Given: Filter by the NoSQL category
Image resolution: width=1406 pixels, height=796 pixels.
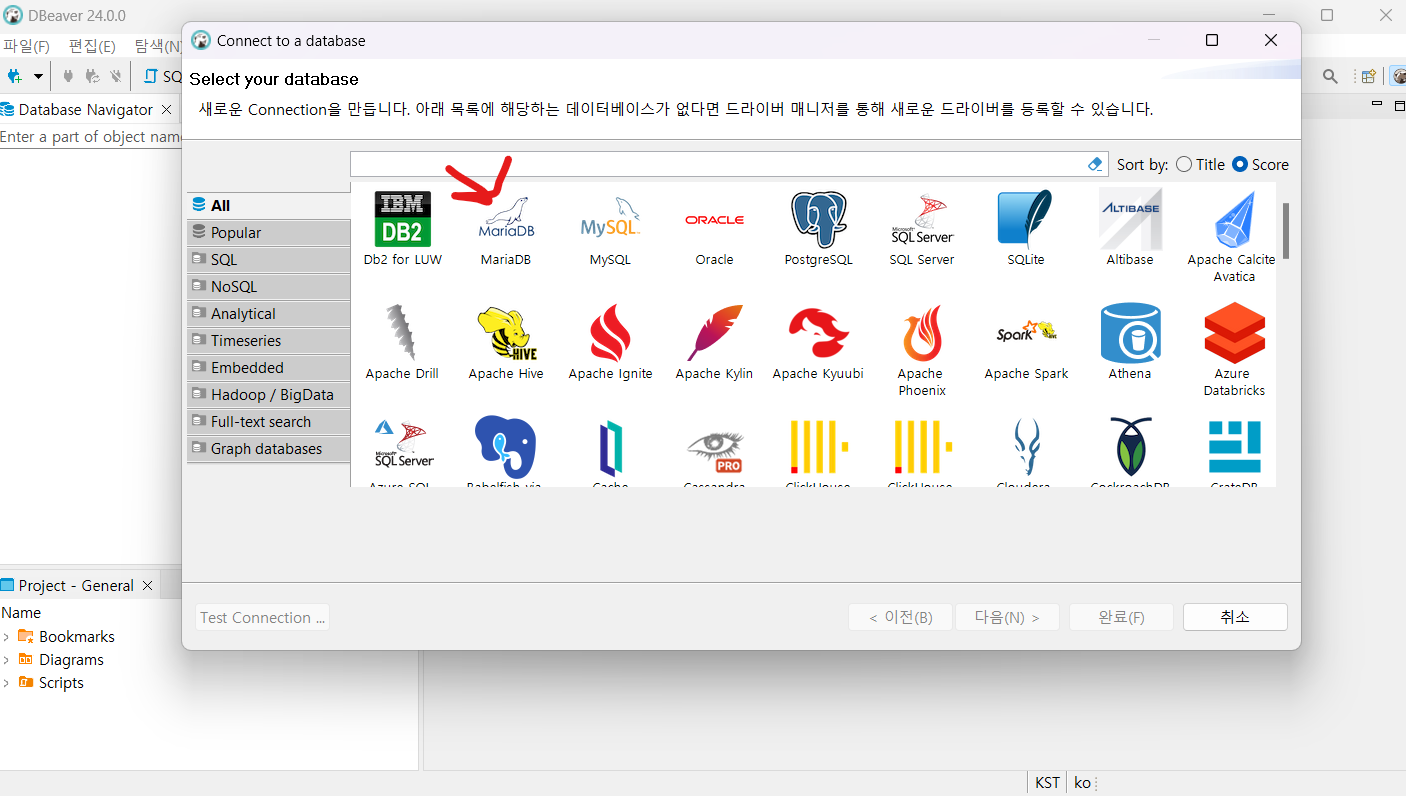Looking at the screenshot, I should pos(268,286).
